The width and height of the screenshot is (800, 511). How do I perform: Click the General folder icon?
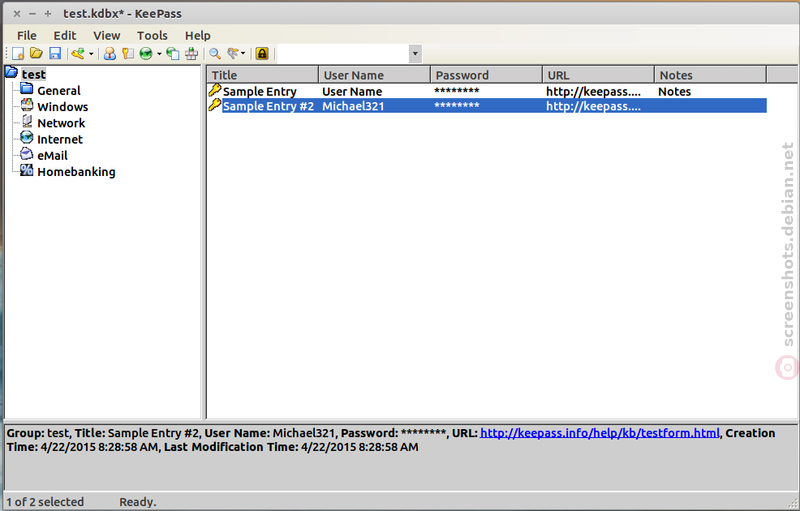coord(27,89)
